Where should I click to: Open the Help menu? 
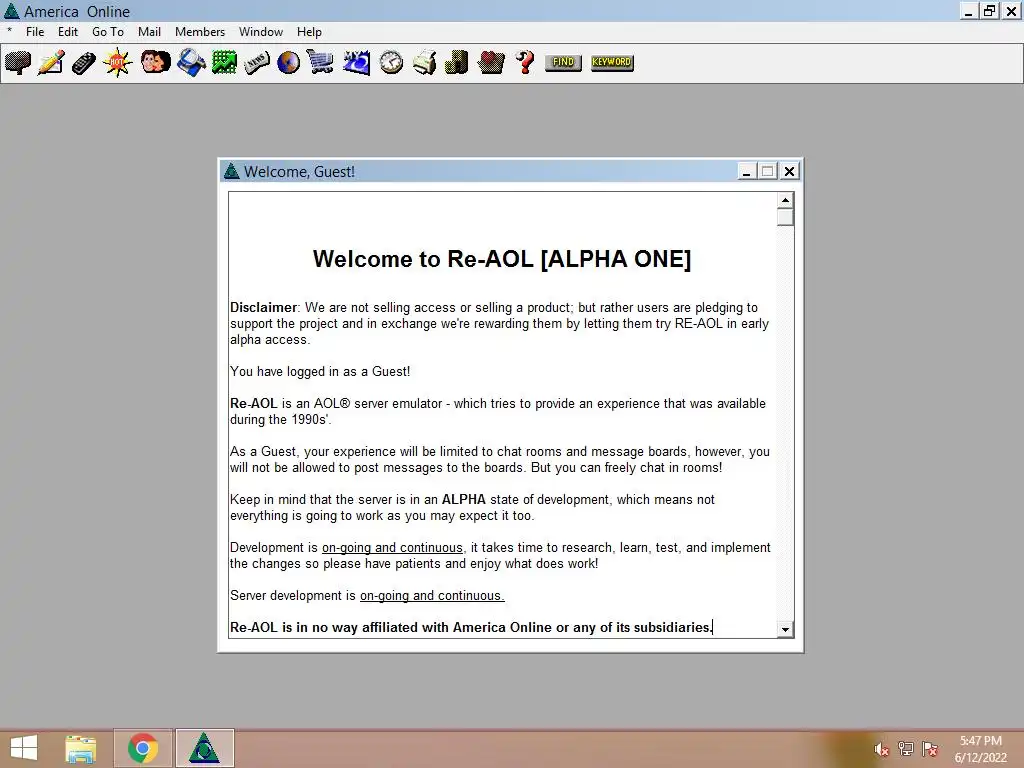pos(309,32)
